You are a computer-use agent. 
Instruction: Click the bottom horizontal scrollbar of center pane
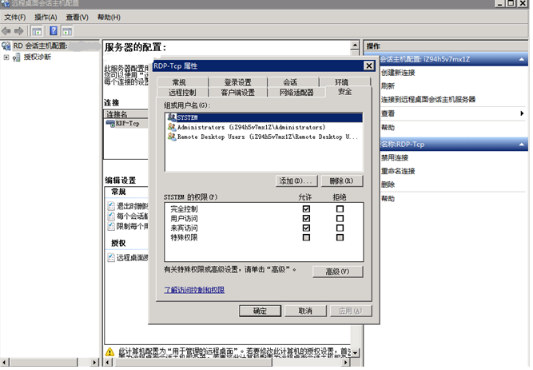(x=227, y=363)
